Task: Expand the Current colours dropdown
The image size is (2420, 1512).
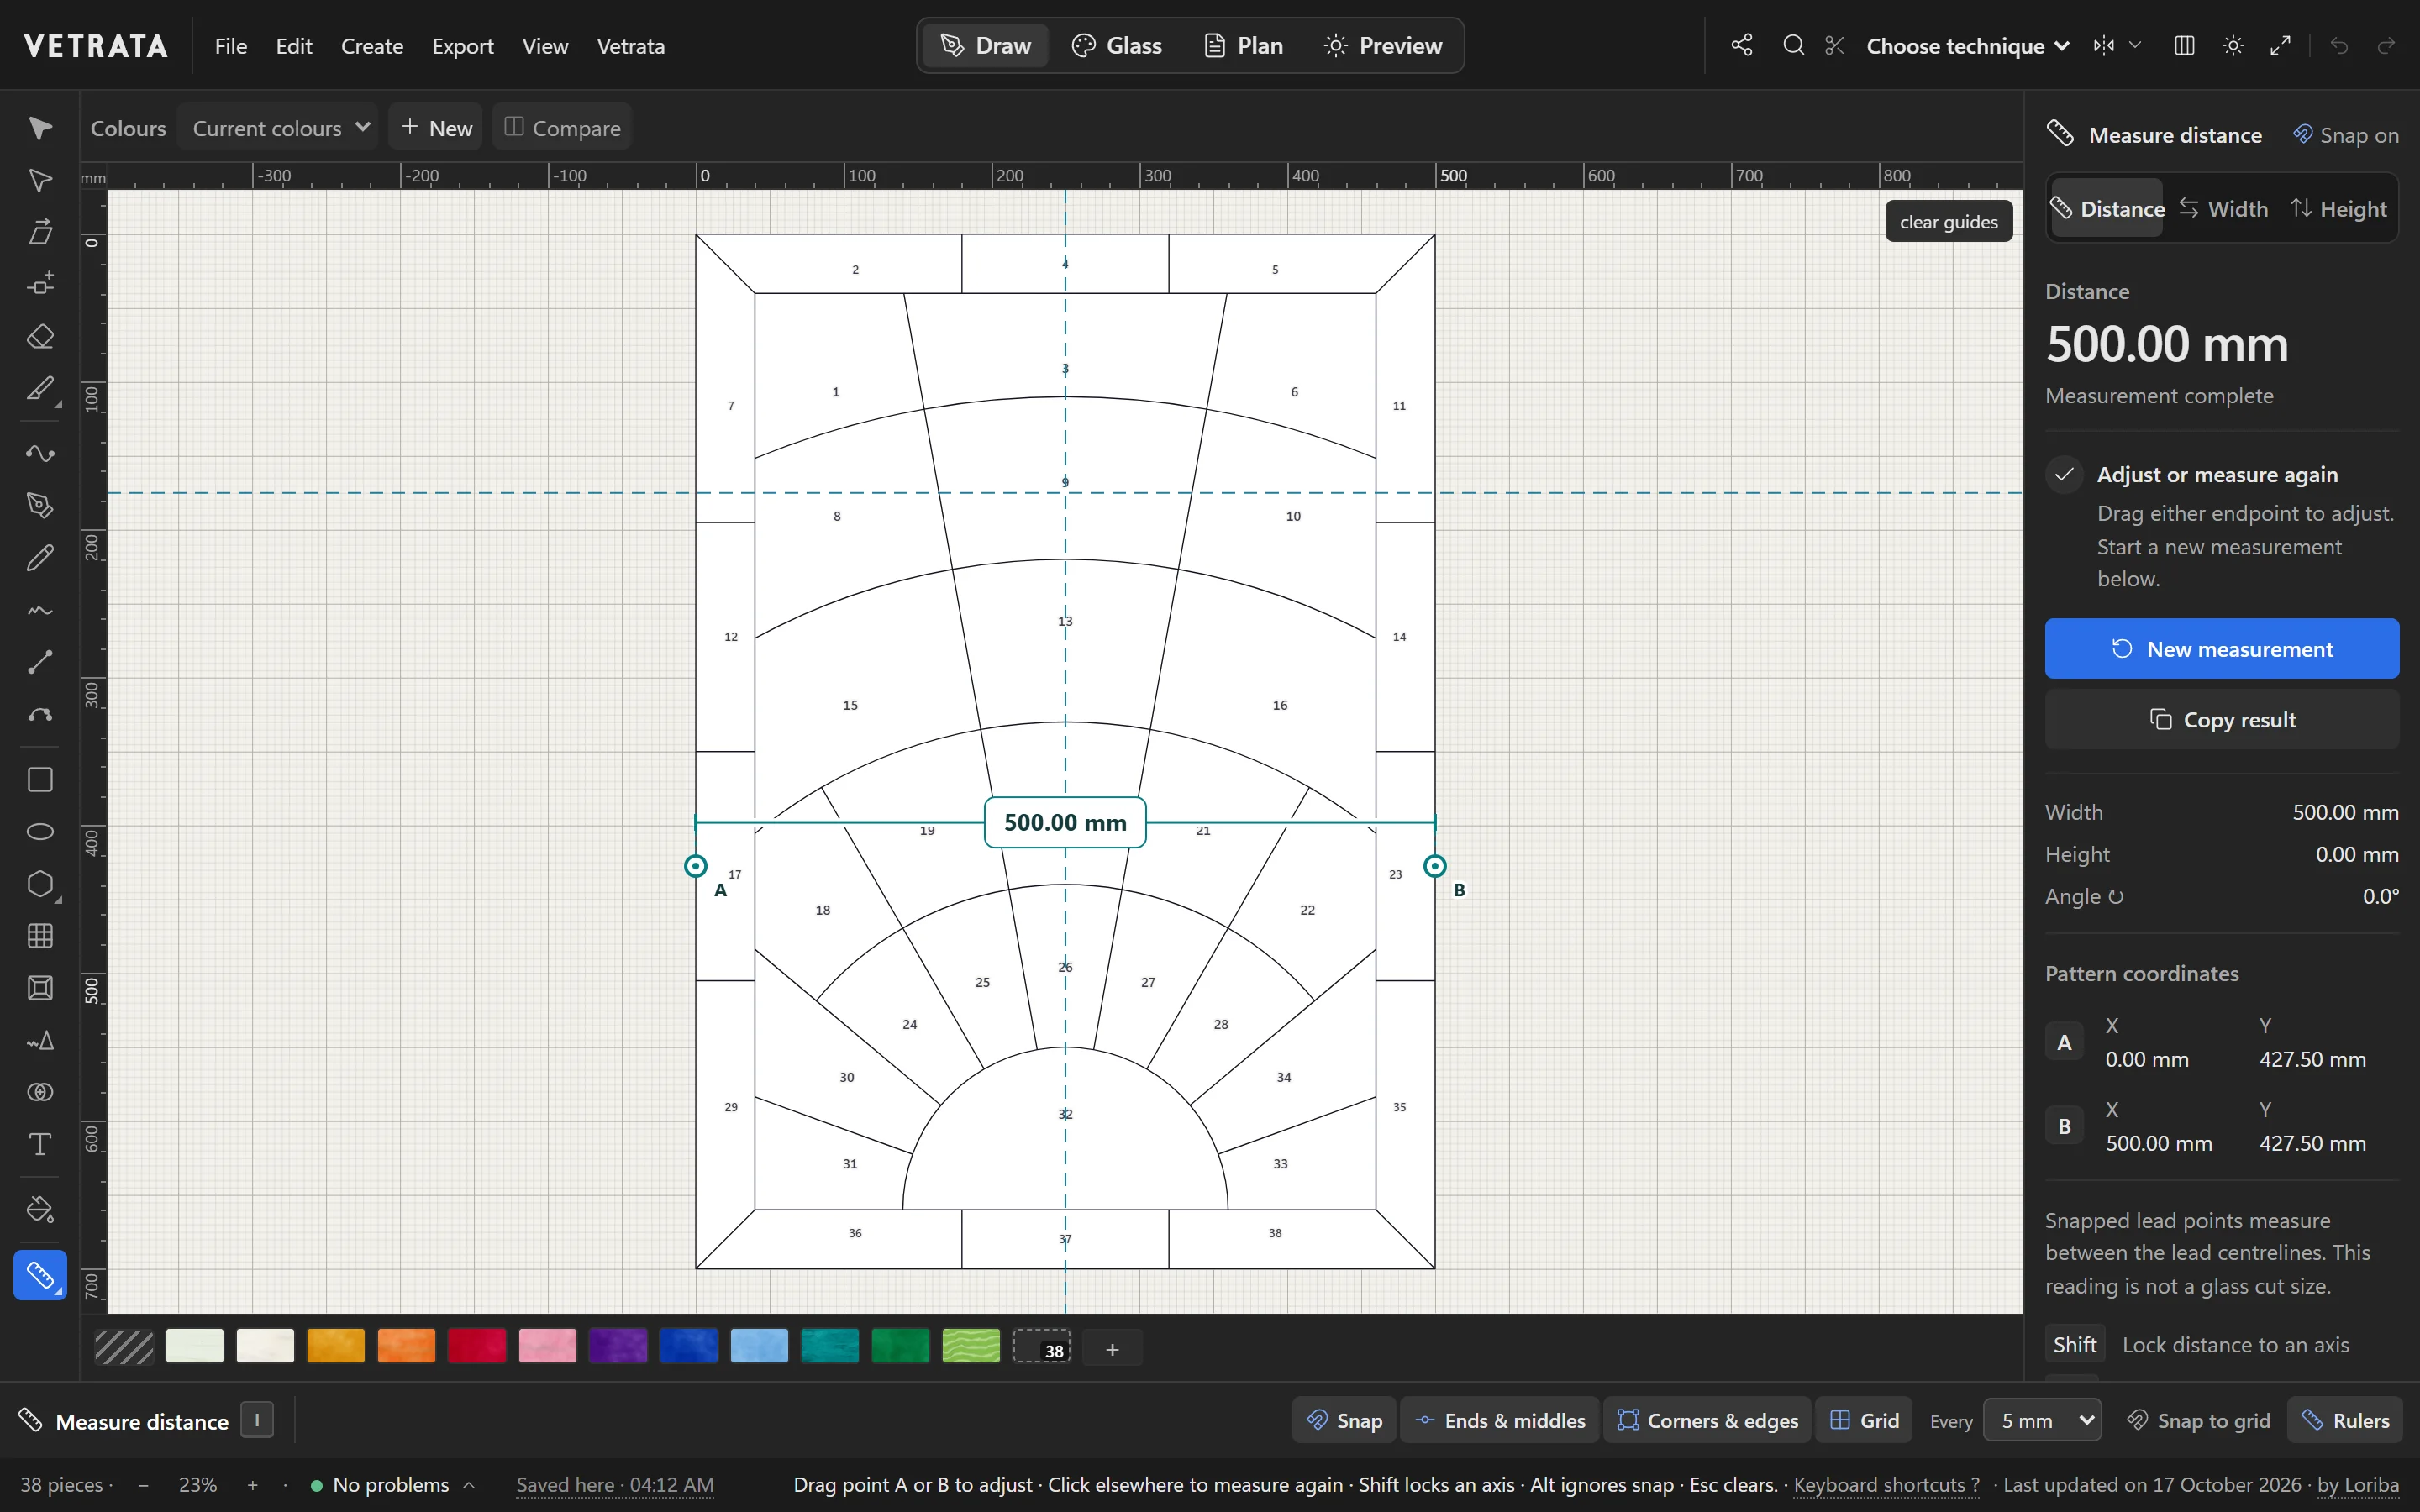Action: pyautogui.click(x=281, y=128)
